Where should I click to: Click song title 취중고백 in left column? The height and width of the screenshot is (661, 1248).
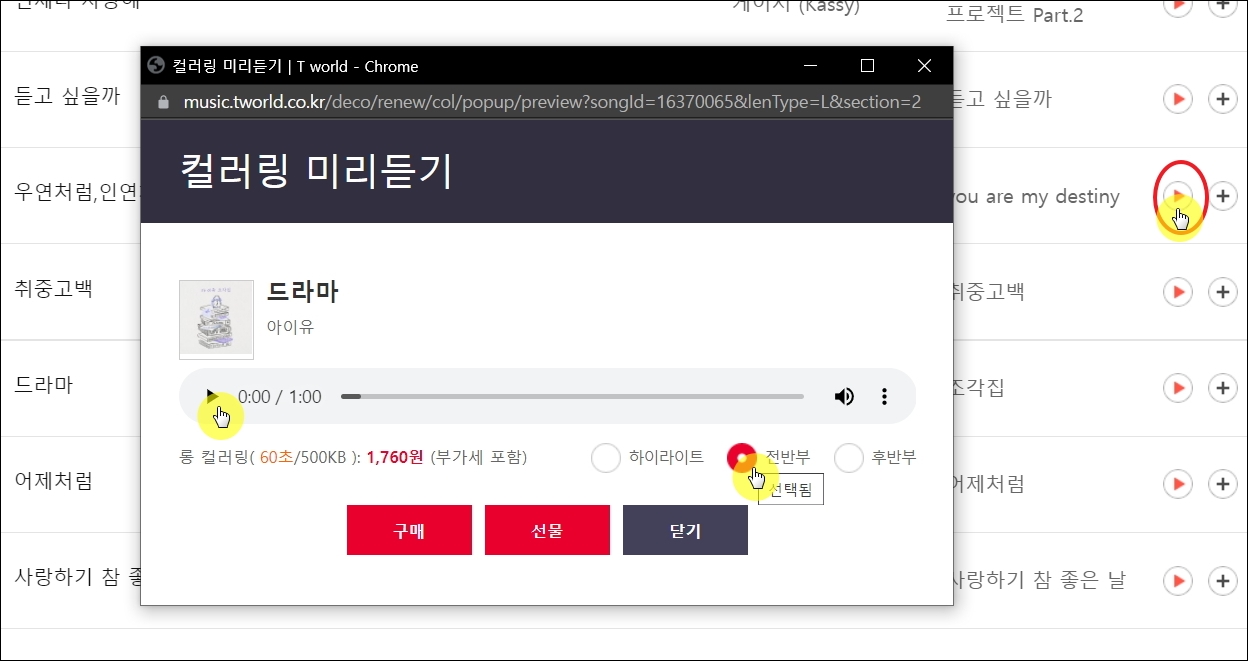(x=53, y=290)
